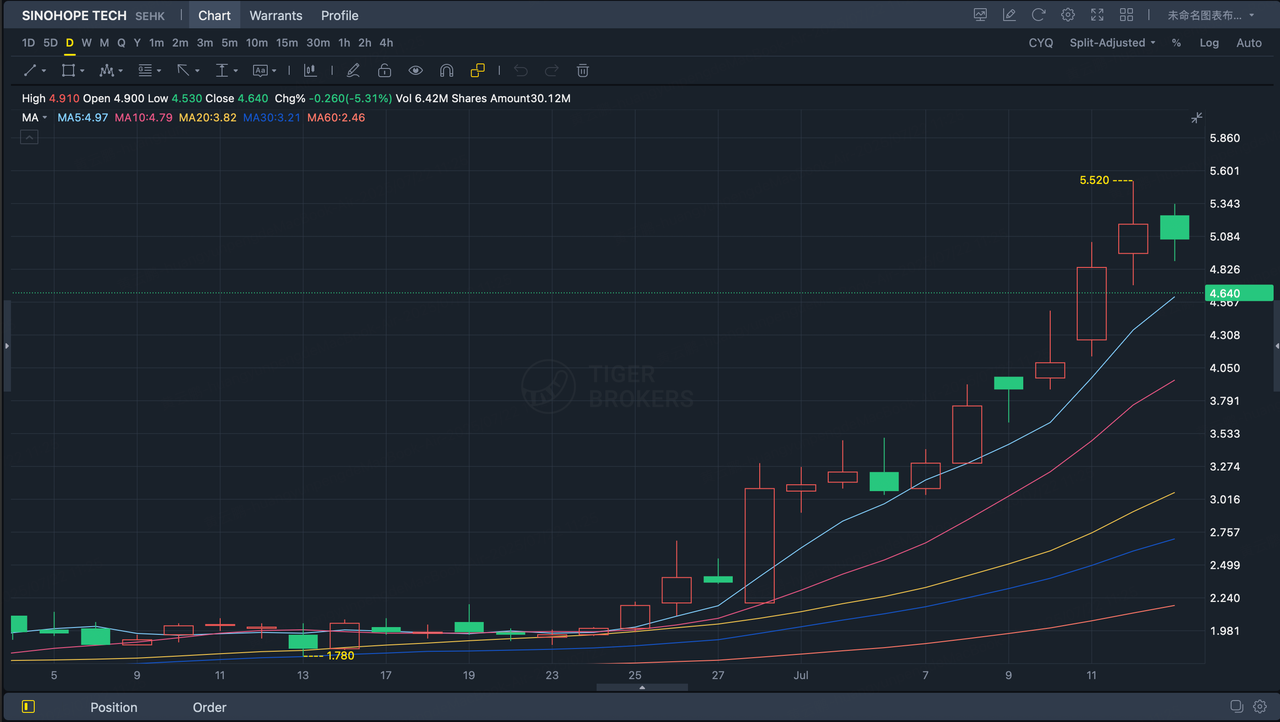Screen dimensions: 1280x722
Task: Click the MA20:3.82 yellow indicator label
Action: pos(208,118)
